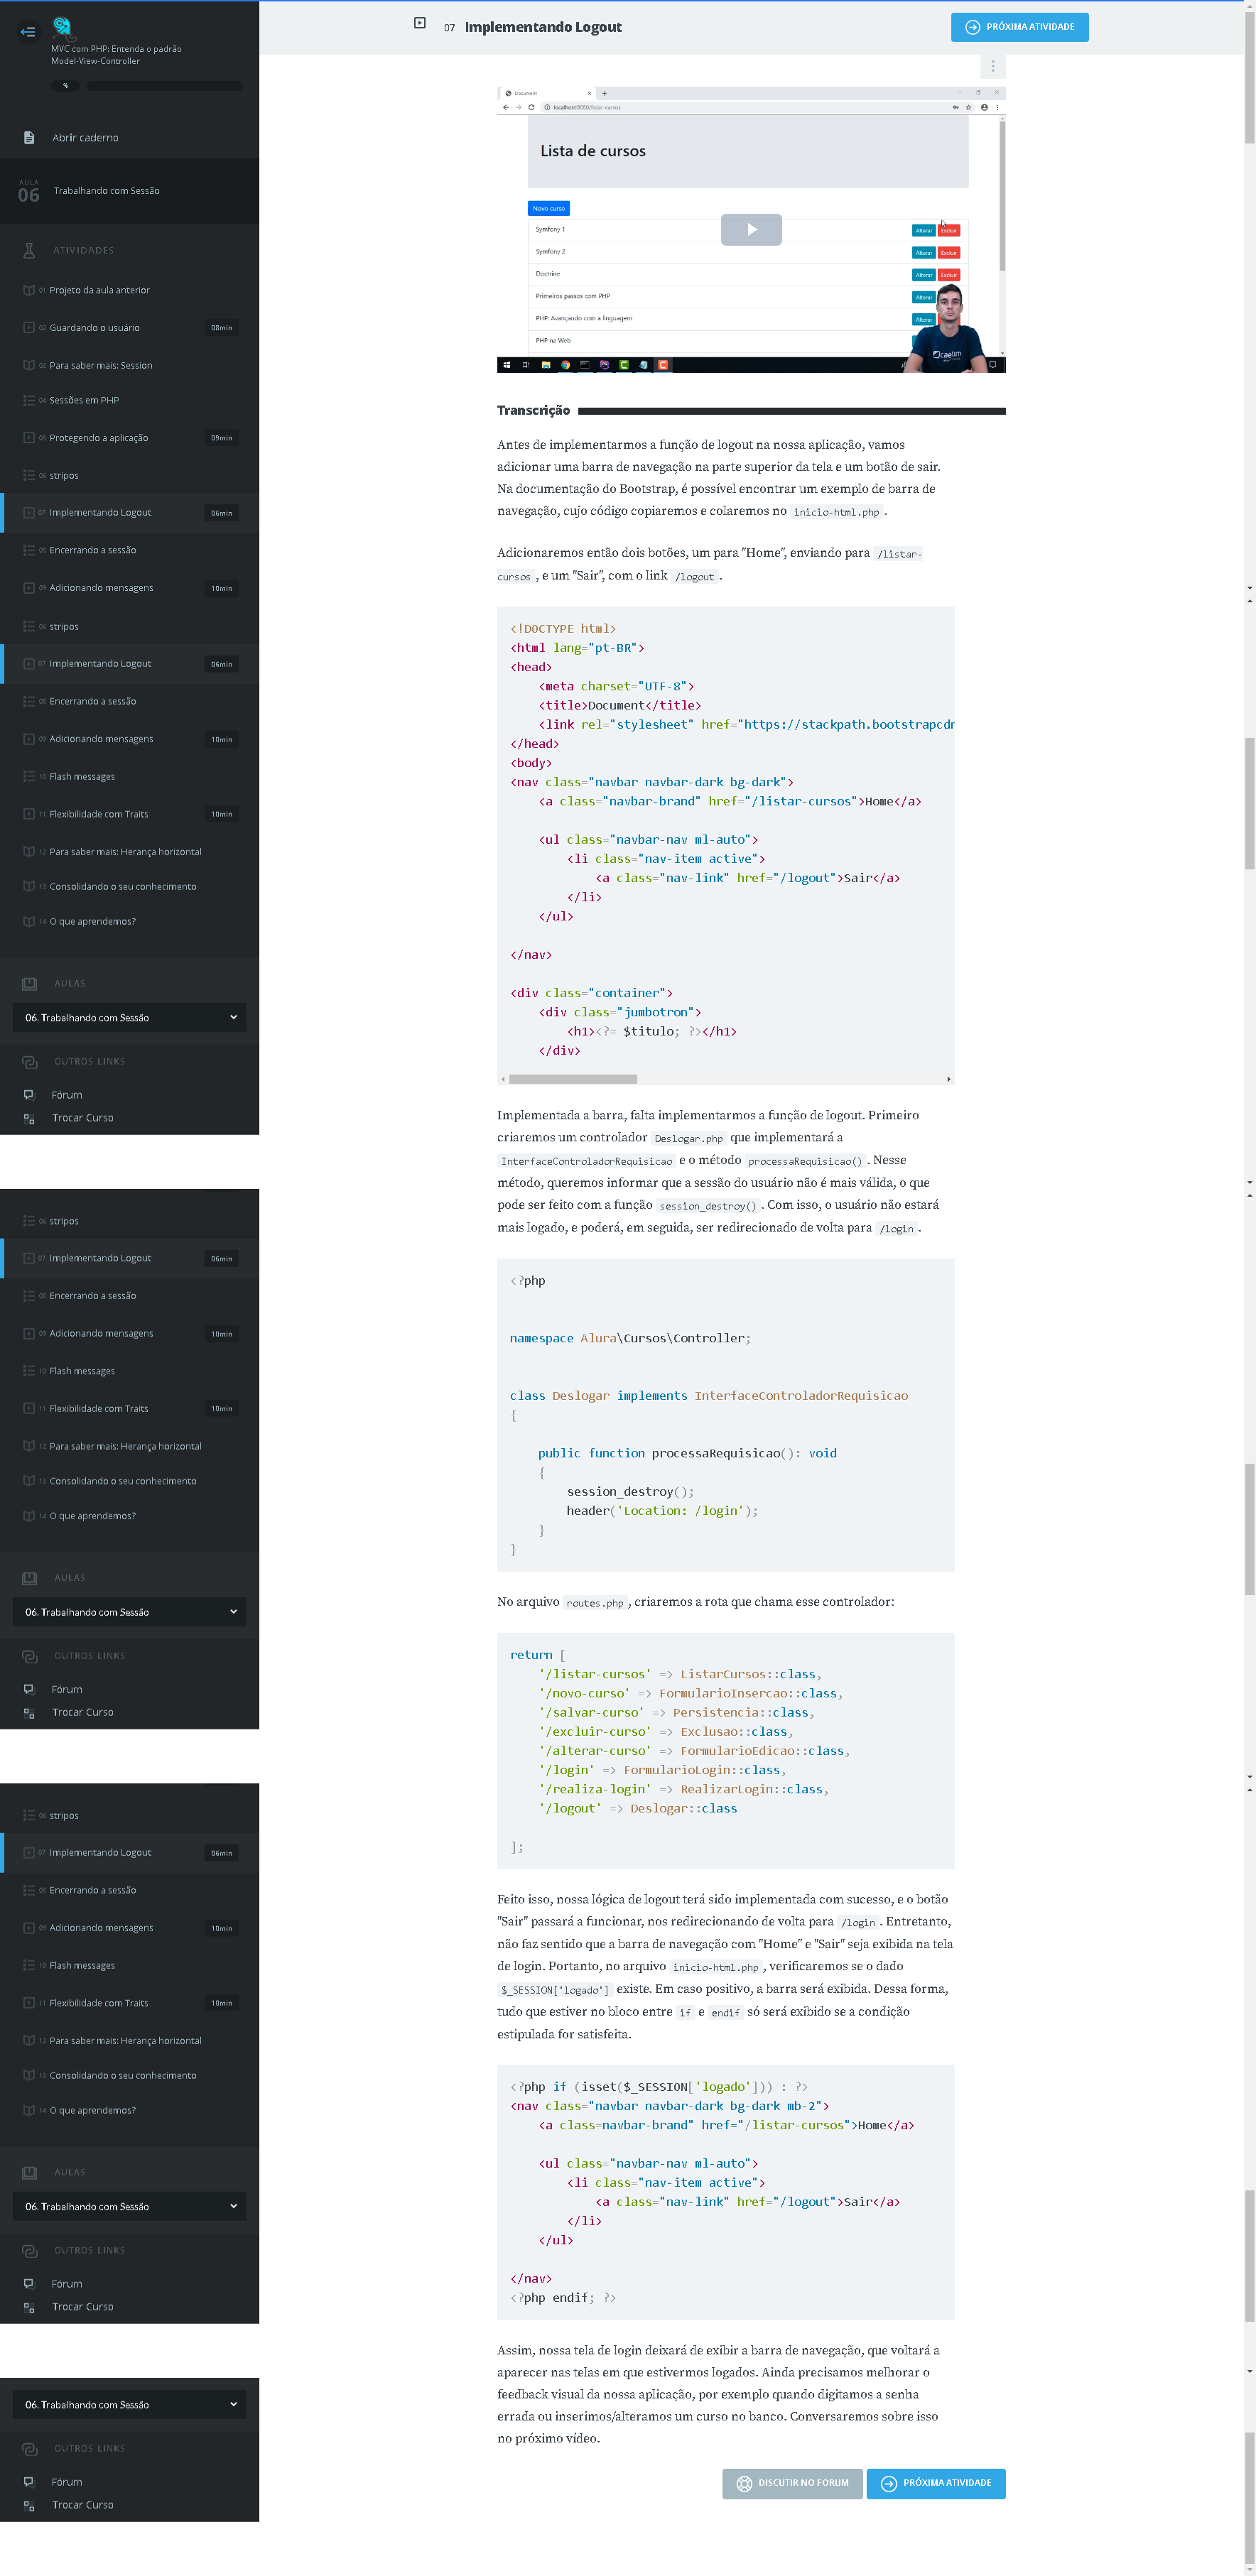Click the left scroll arrow of the HTML code block

pos(503,1079)
